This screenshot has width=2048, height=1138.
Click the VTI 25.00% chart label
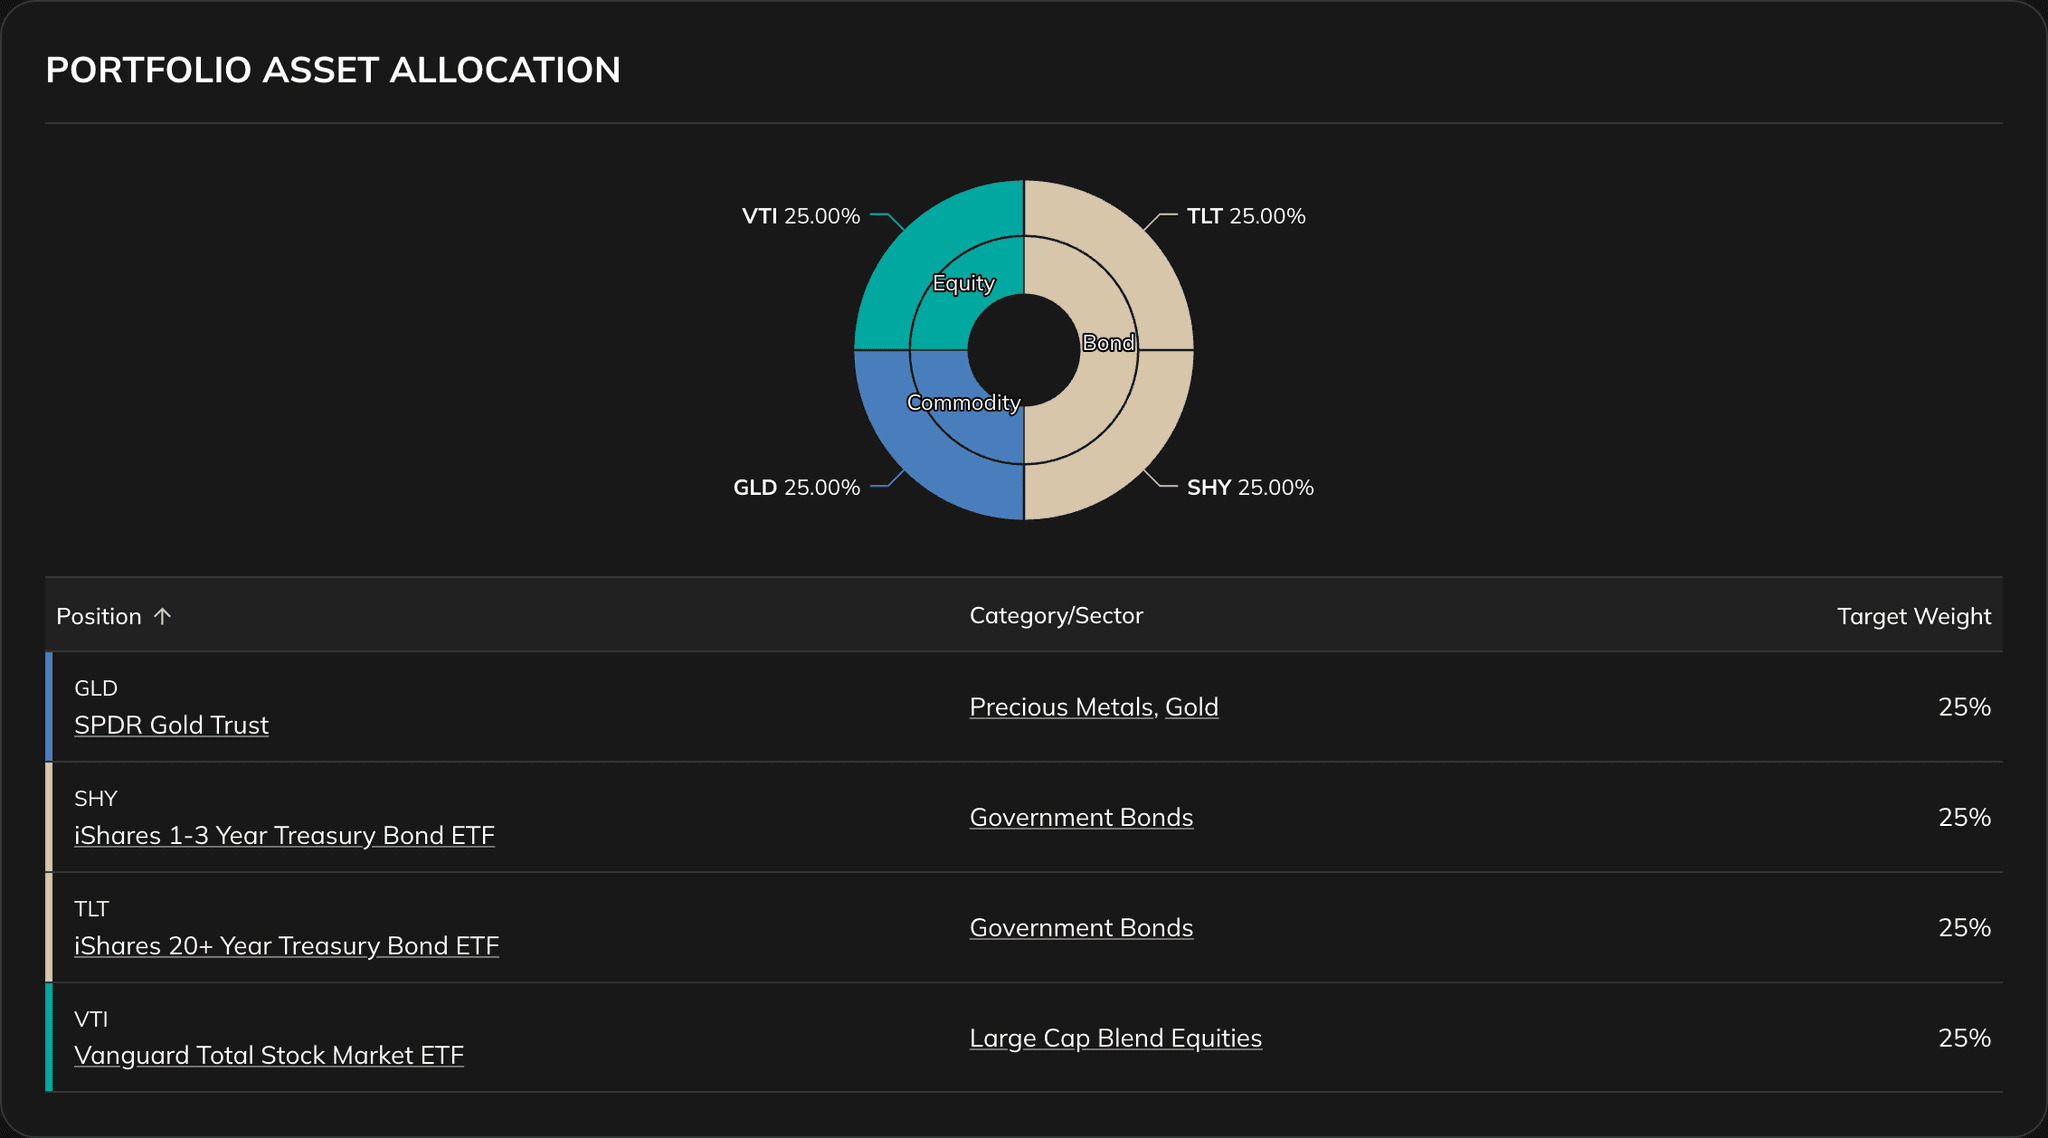click(x=800, y=215)
